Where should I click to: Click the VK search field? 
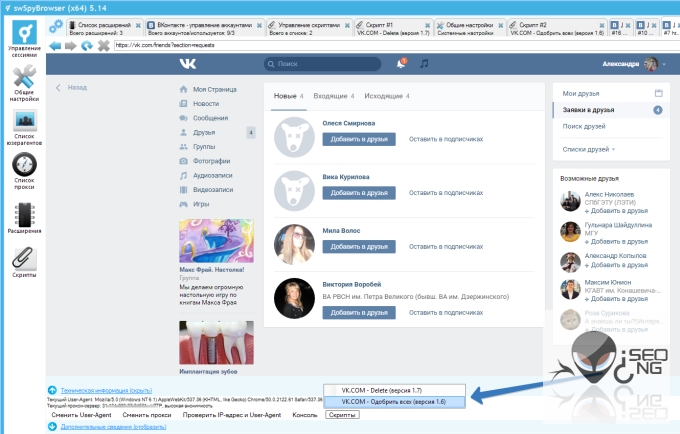click(322, 64)
